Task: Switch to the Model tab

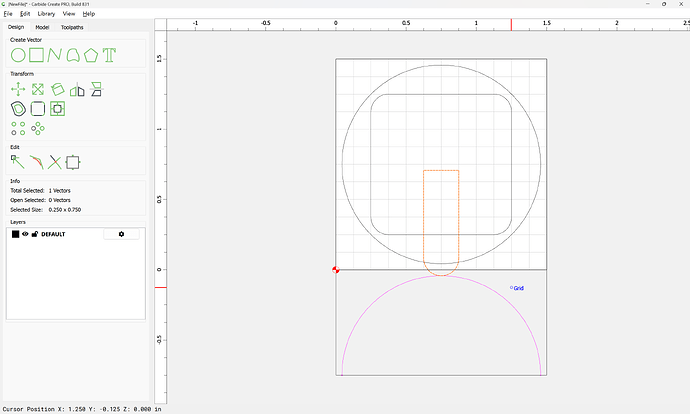Action: [42, 27]
